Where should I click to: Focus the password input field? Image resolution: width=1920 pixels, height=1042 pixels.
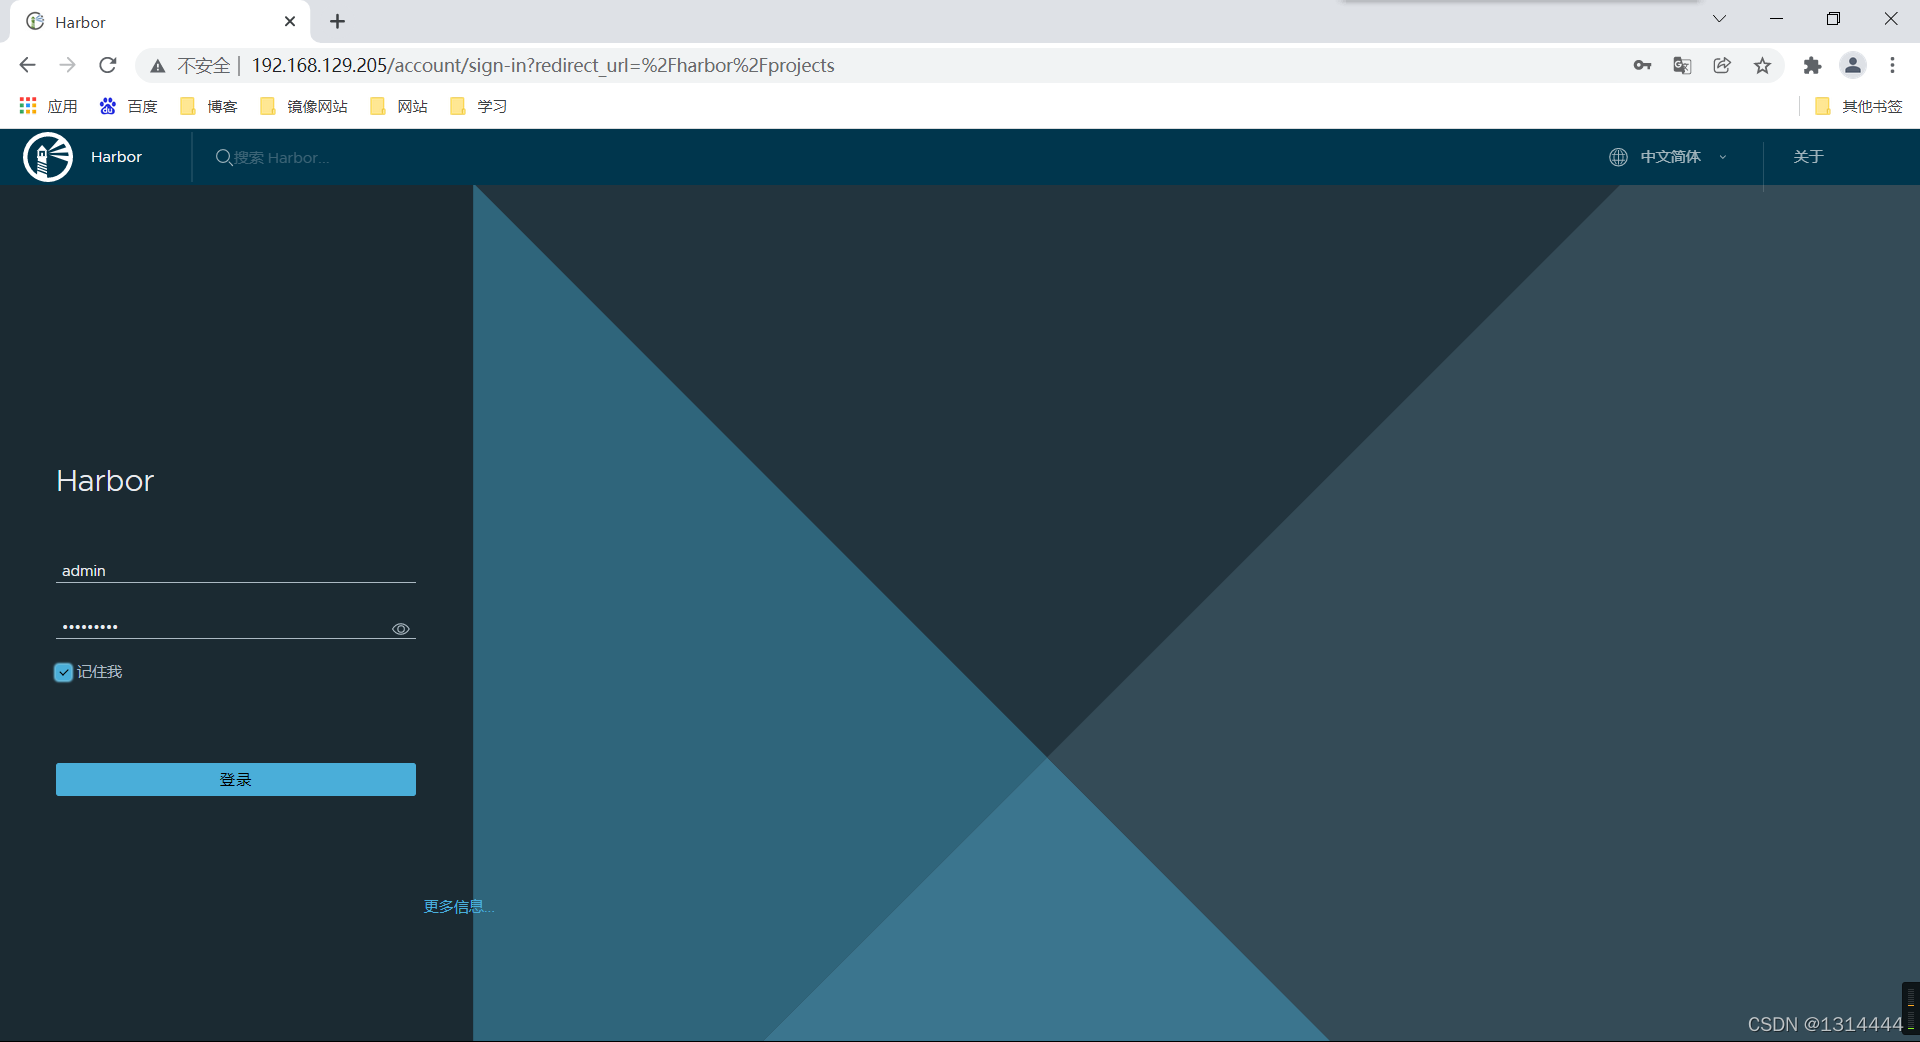(222, 627)
